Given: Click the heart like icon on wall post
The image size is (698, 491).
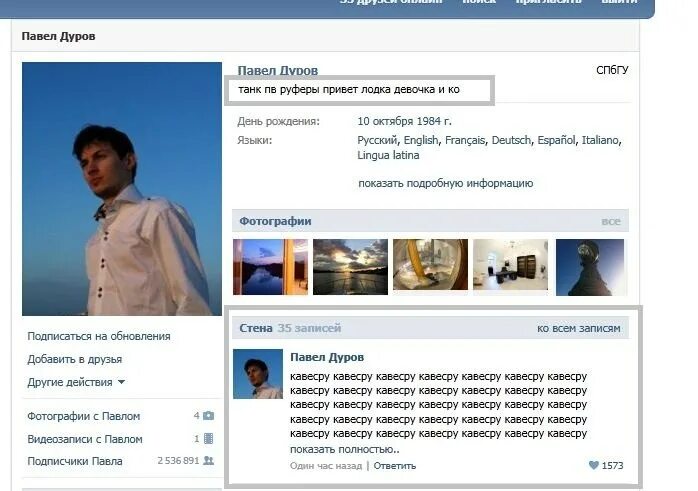Looking at the screenshot, I should coord(593,465).
